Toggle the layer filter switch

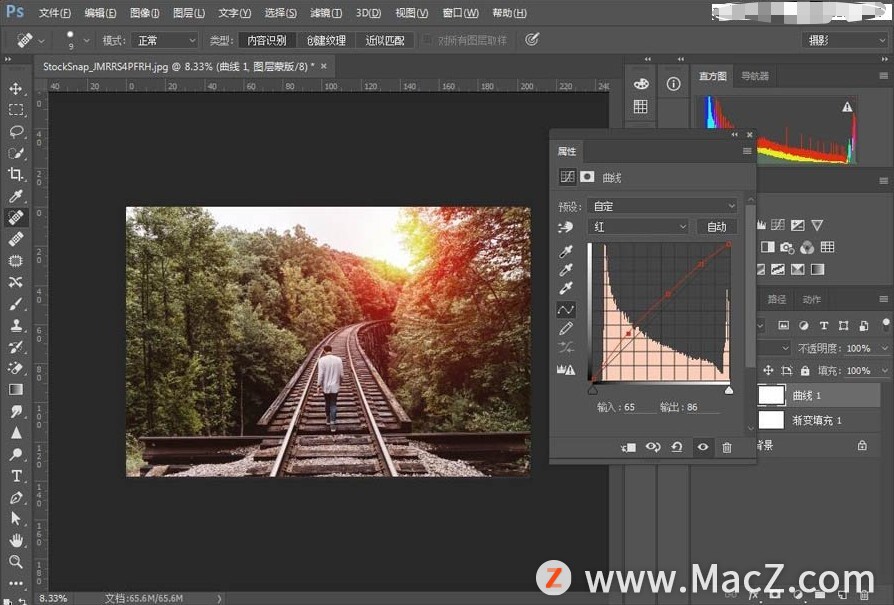pos(885,325)
